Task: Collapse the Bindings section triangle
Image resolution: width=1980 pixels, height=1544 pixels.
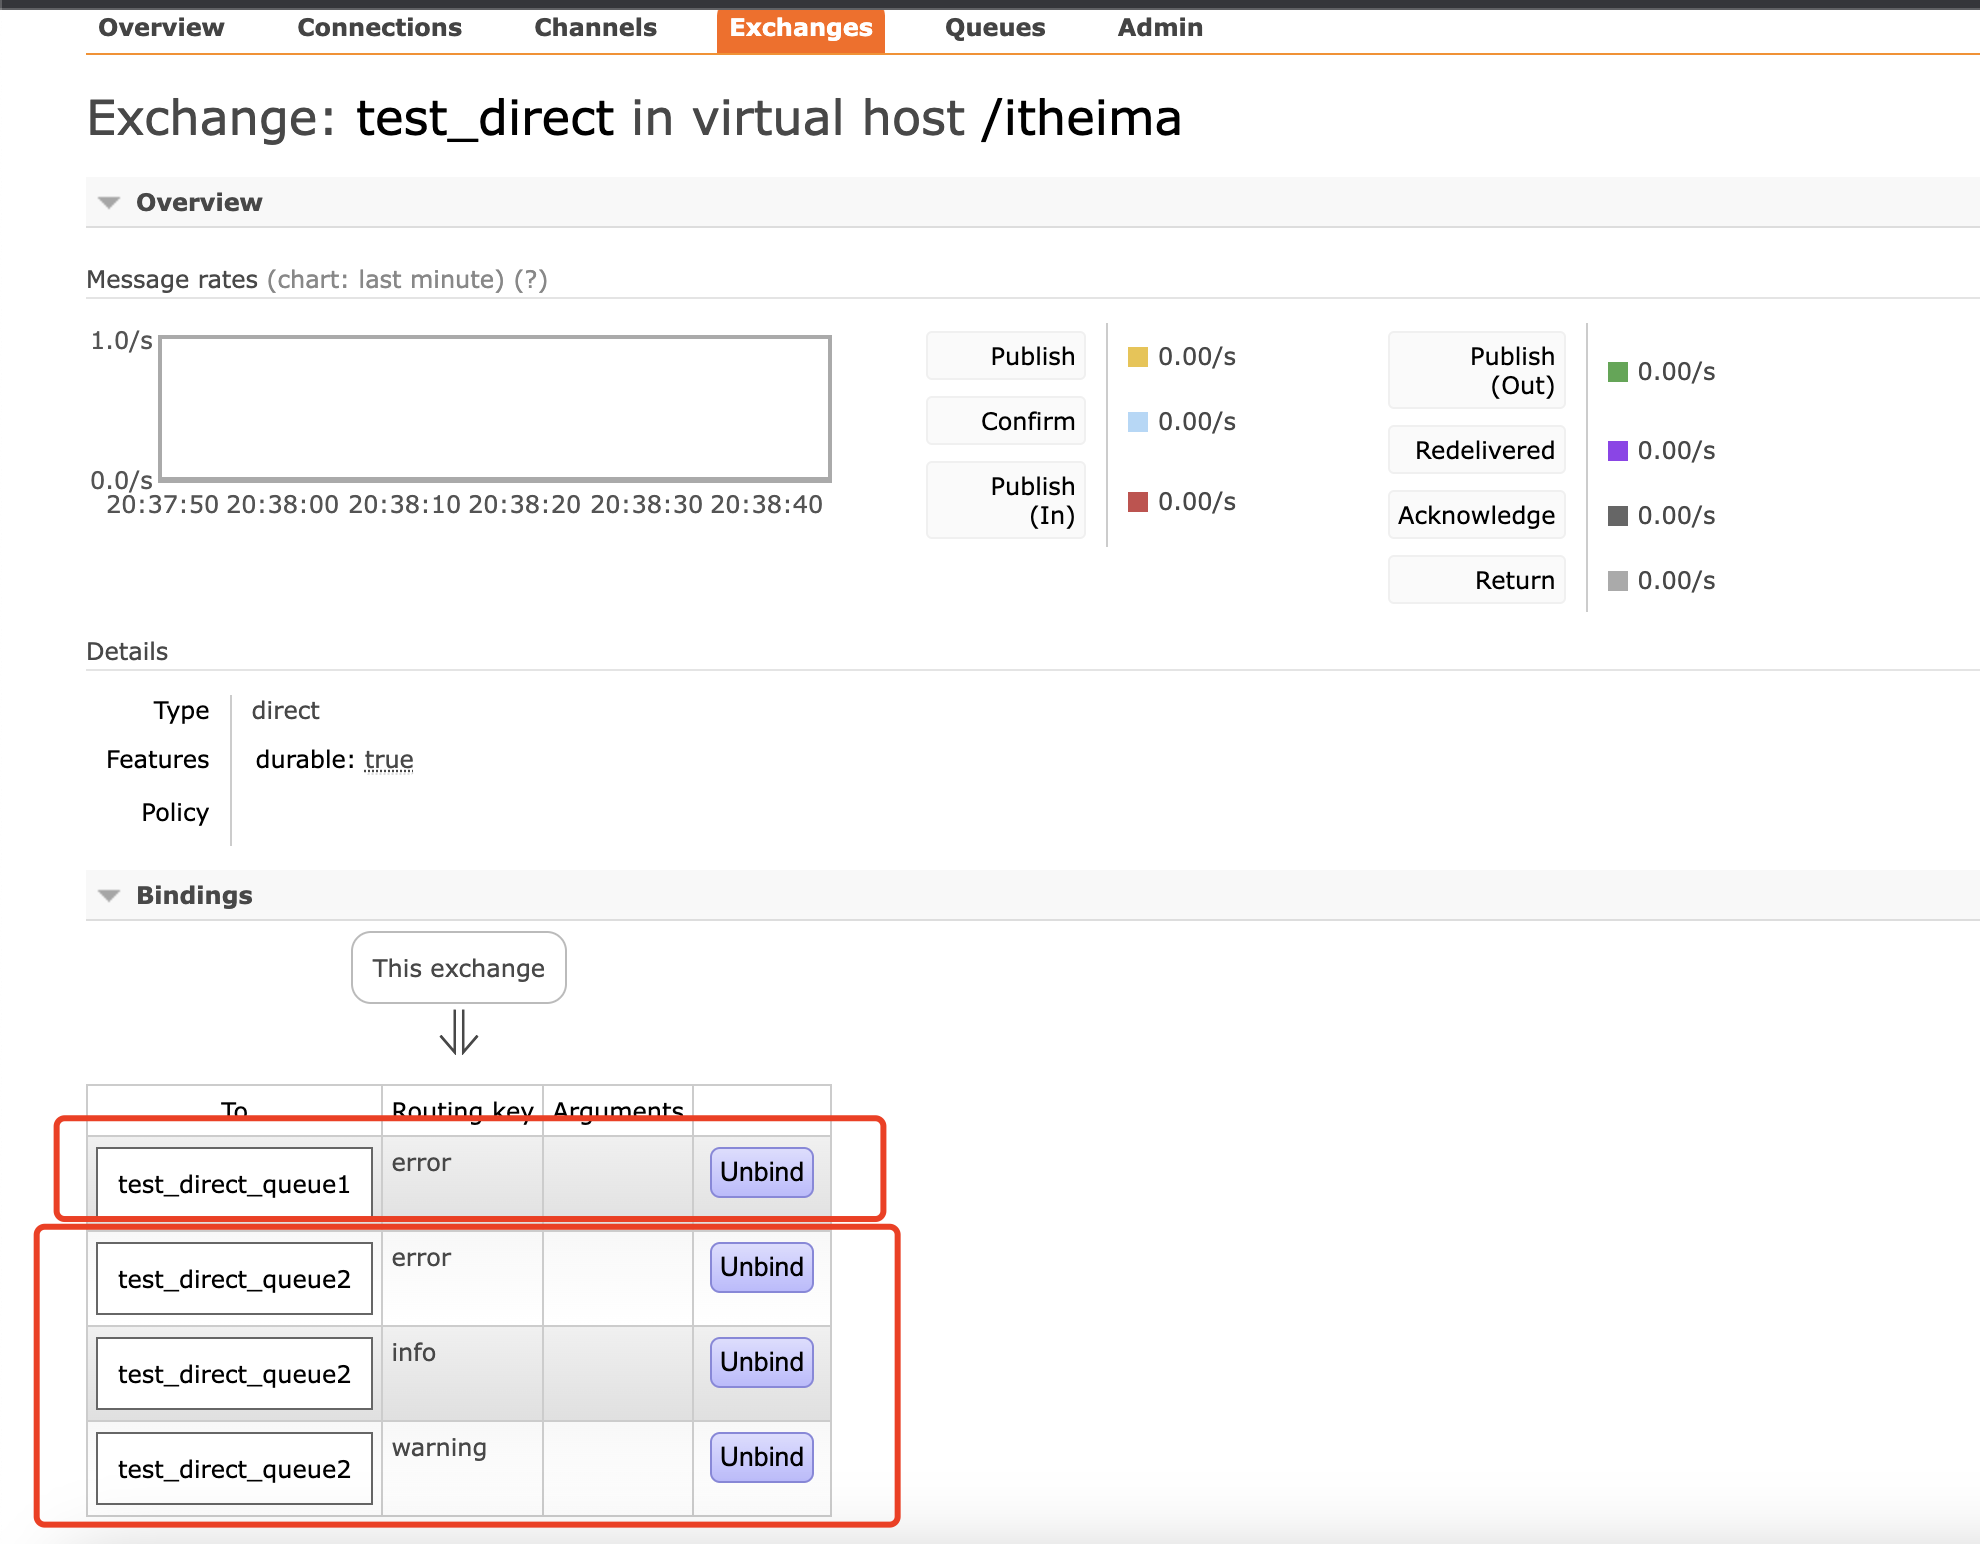Action: [109, 896]
